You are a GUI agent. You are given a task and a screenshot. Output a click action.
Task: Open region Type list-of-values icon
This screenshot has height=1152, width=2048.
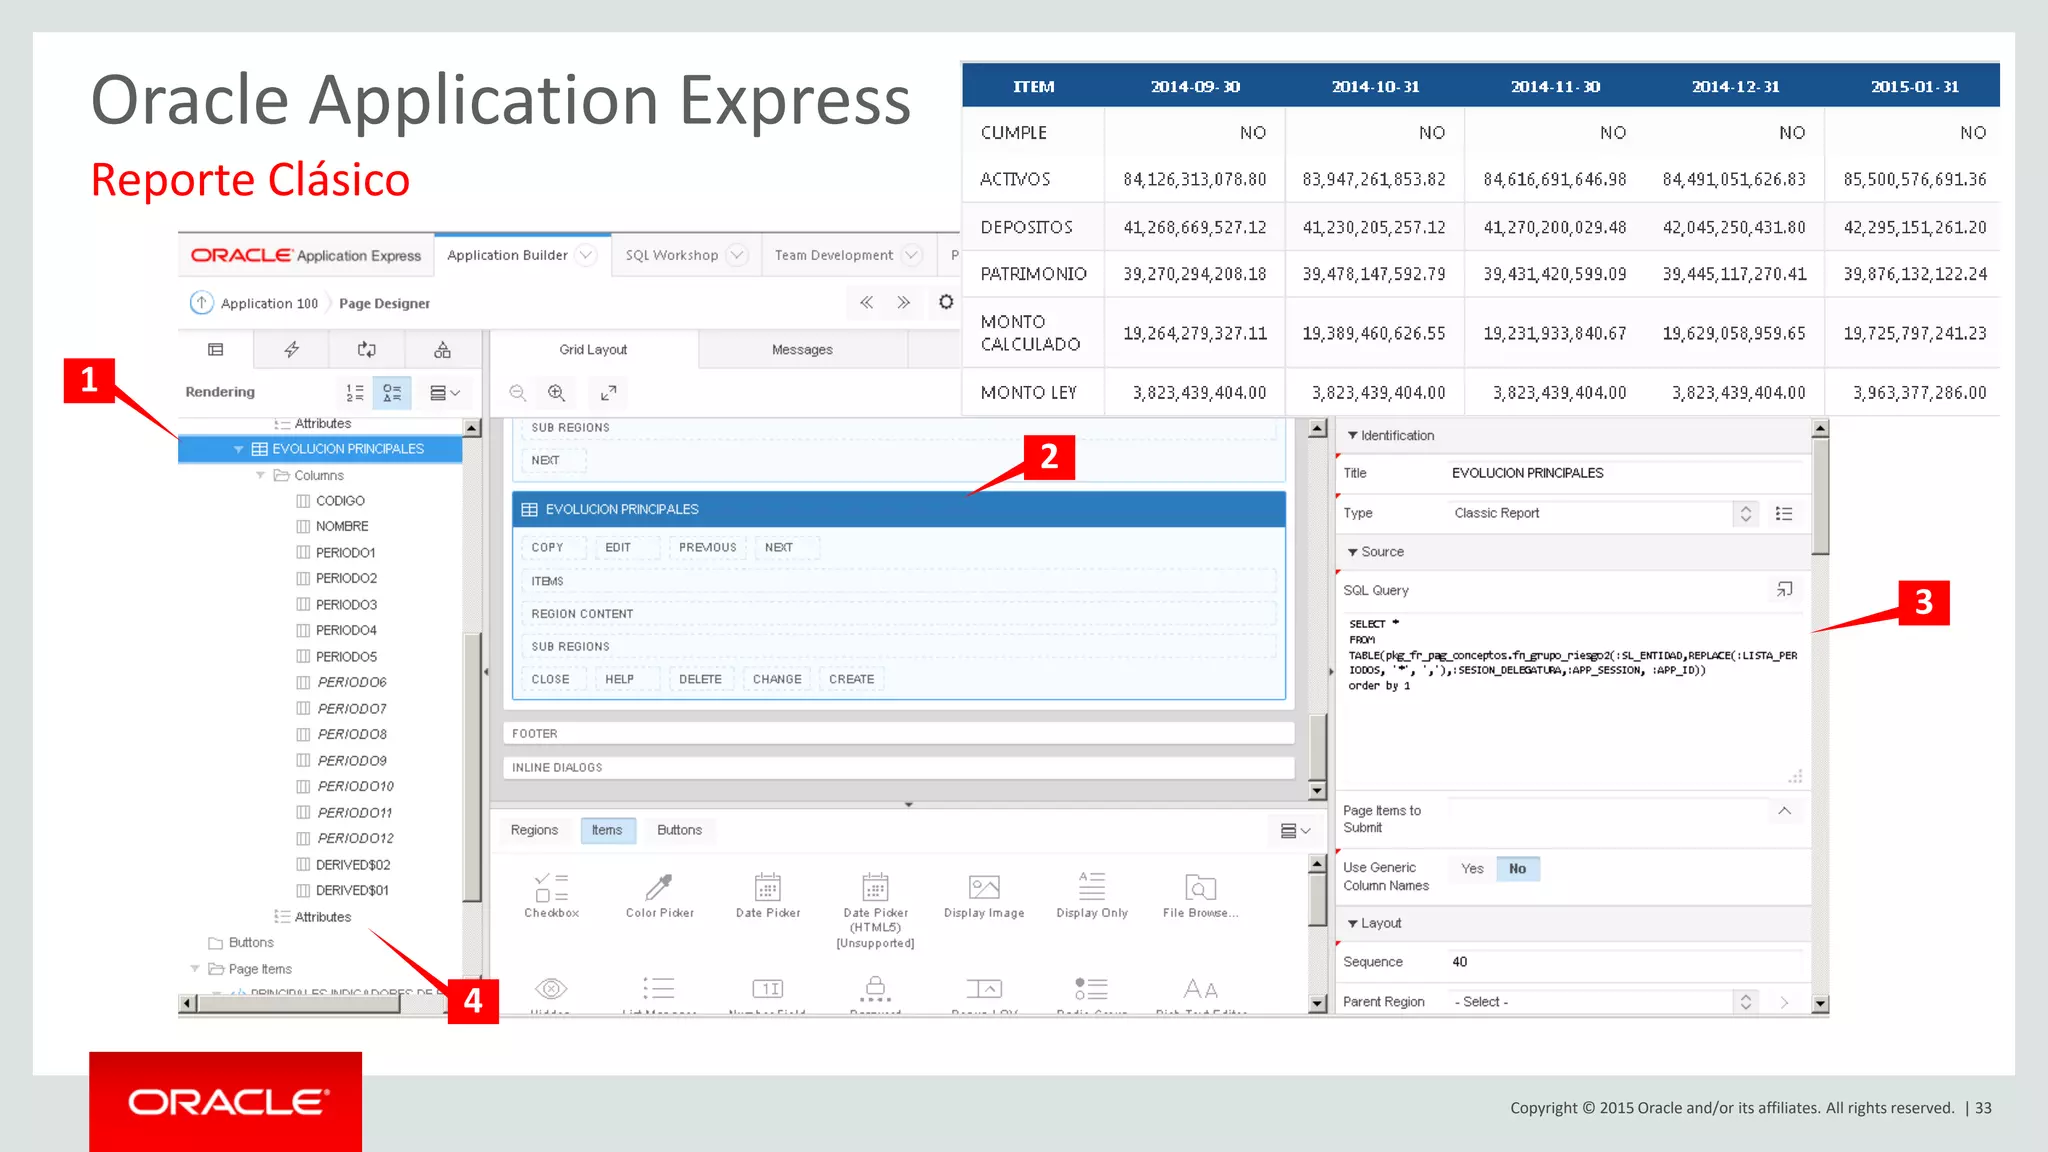(x=1784, y=513)
